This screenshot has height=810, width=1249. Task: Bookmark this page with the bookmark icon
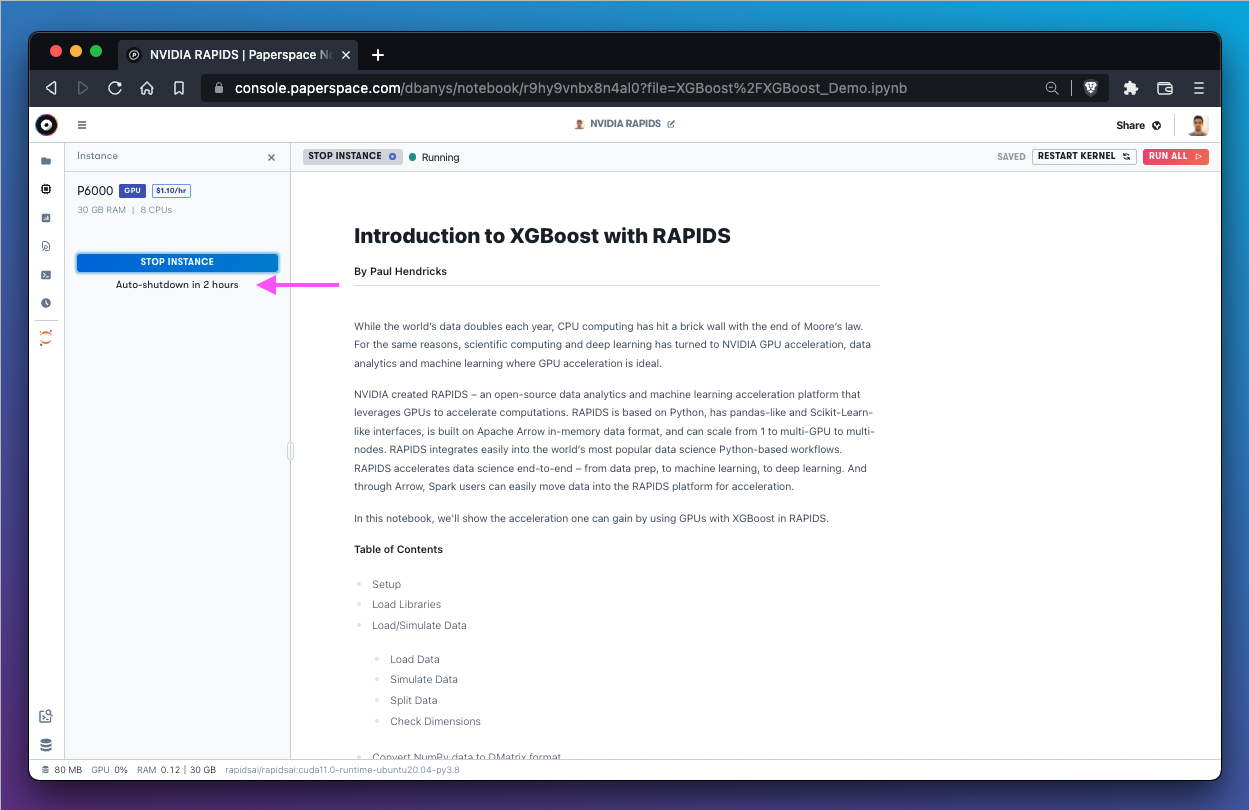[179, 88]
